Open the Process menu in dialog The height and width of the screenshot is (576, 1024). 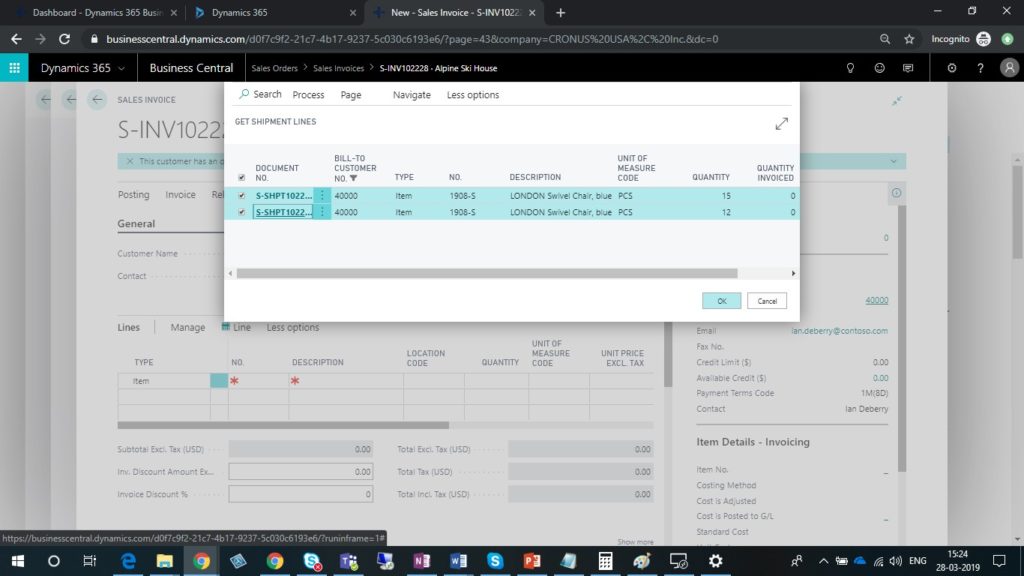pyautogui.click(x=308, y=95)
